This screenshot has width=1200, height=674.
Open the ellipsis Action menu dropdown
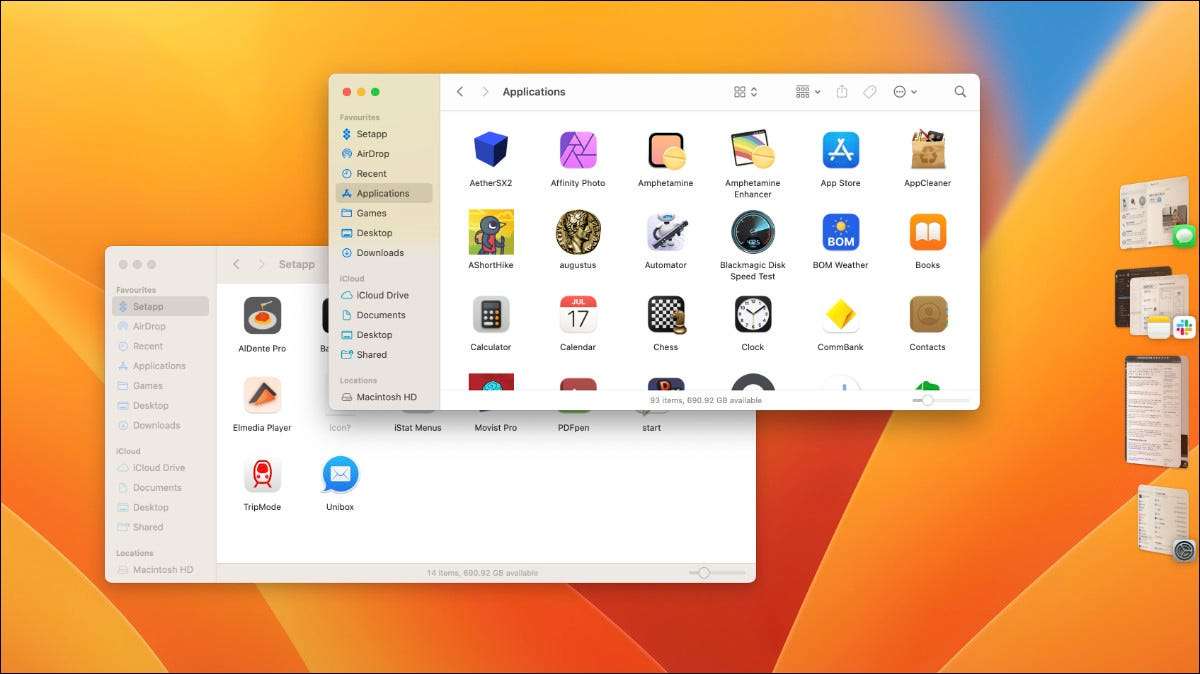tap(905, 91)
